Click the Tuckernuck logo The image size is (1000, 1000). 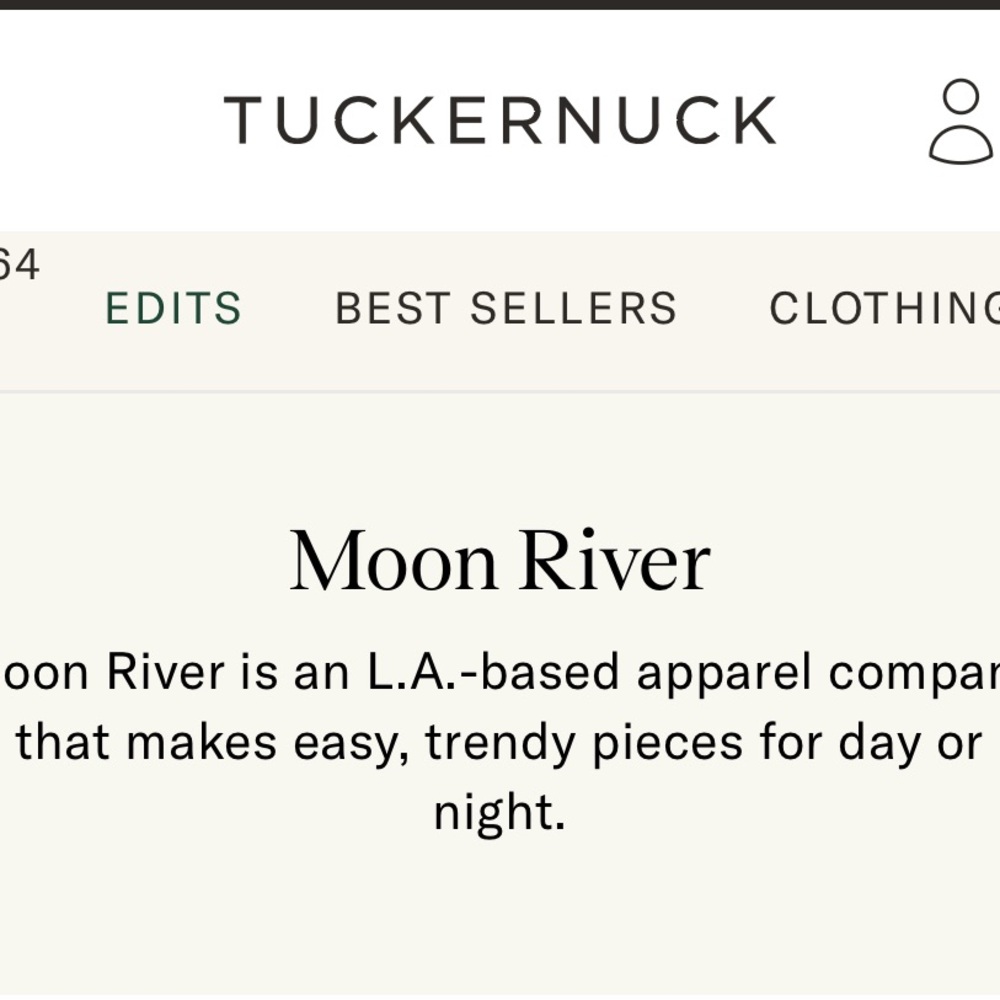coord(500,120)
